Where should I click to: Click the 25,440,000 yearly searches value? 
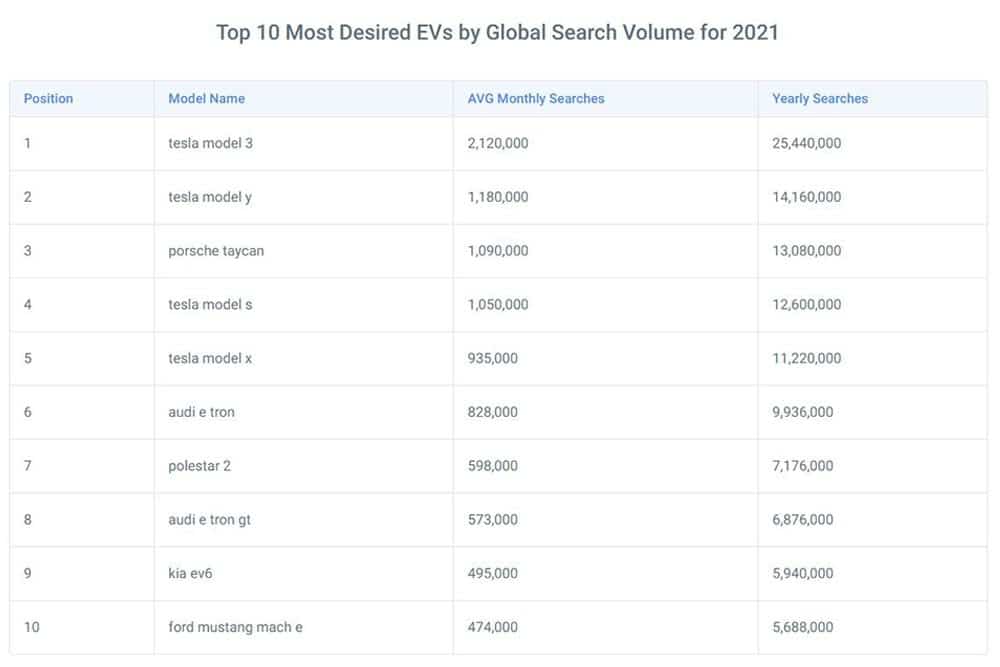806,143
